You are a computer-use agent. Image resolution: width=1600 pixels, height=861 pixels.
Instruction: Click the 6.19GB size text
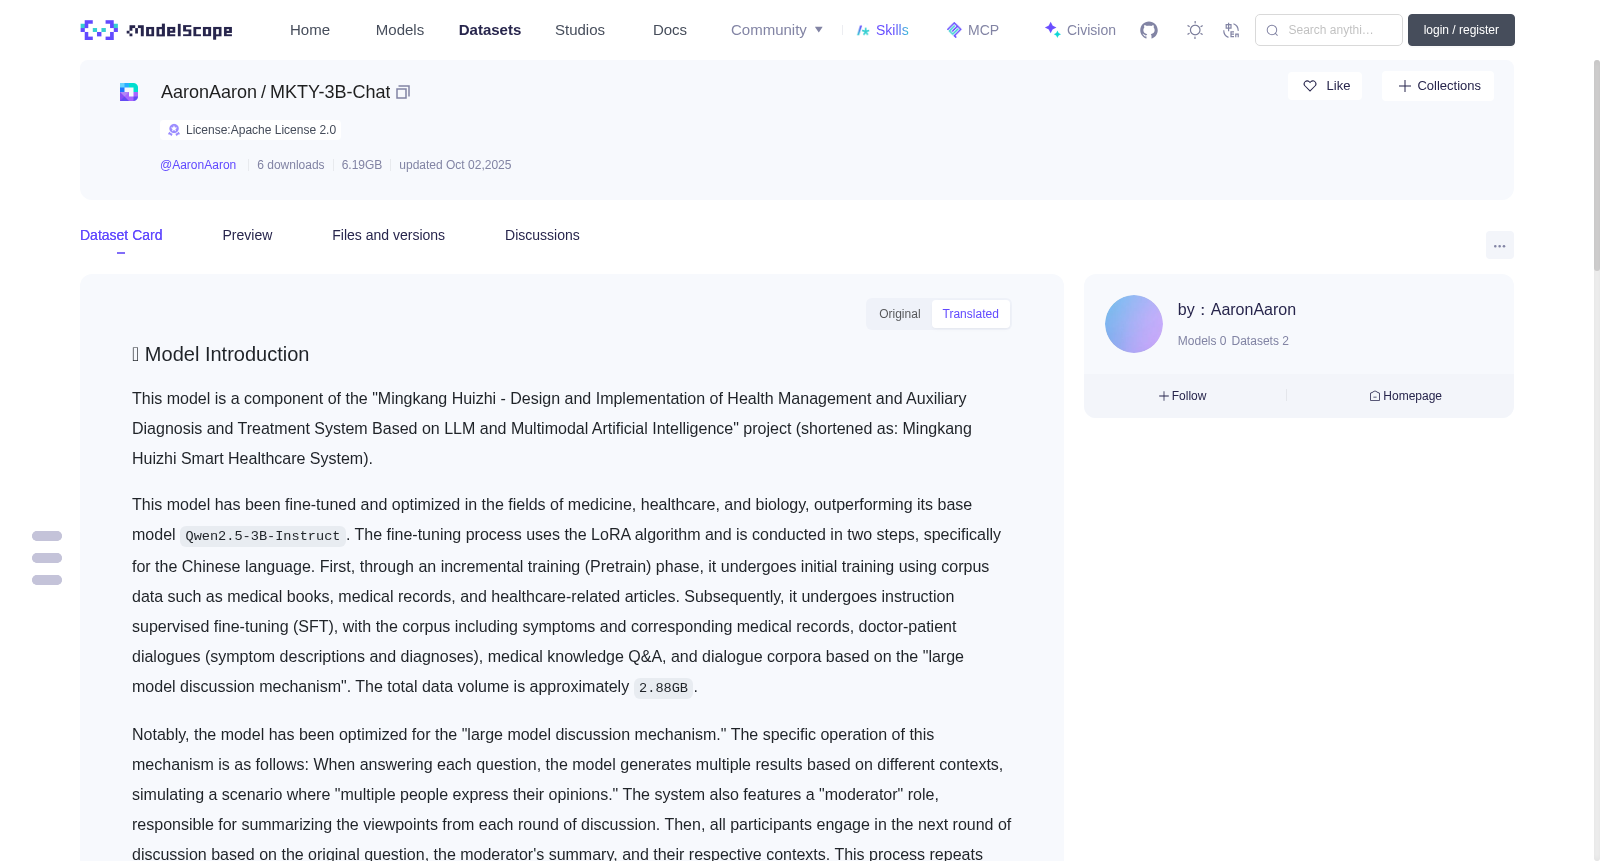click(x=362, y=165)
